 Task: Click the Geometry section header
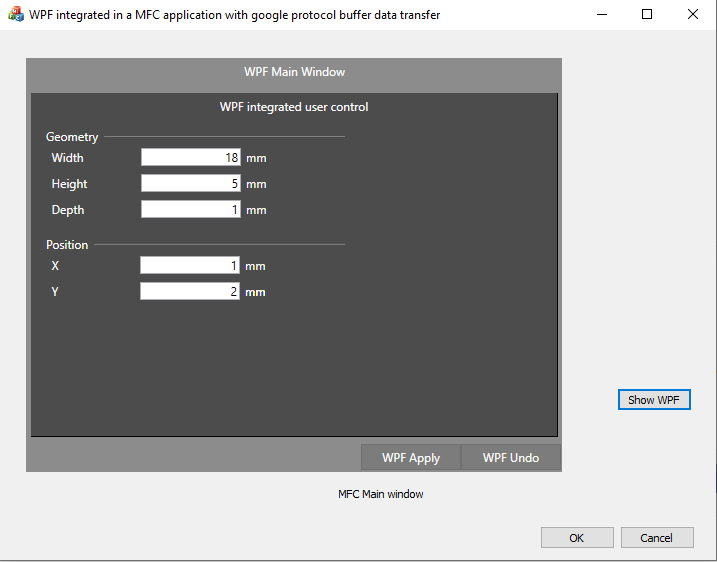tap(72, 137)
